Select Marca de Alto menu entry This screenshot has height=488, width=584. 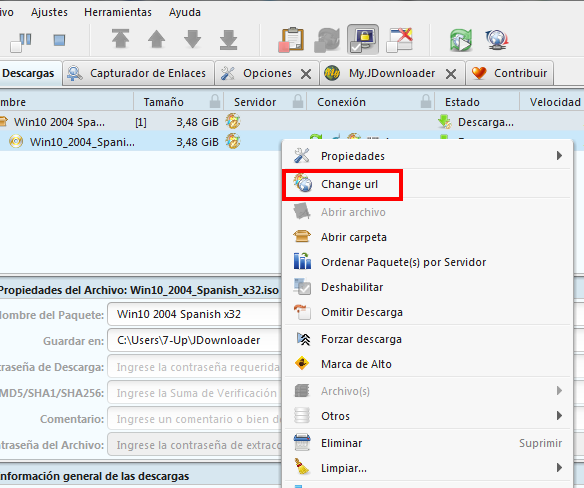[428, 364]
